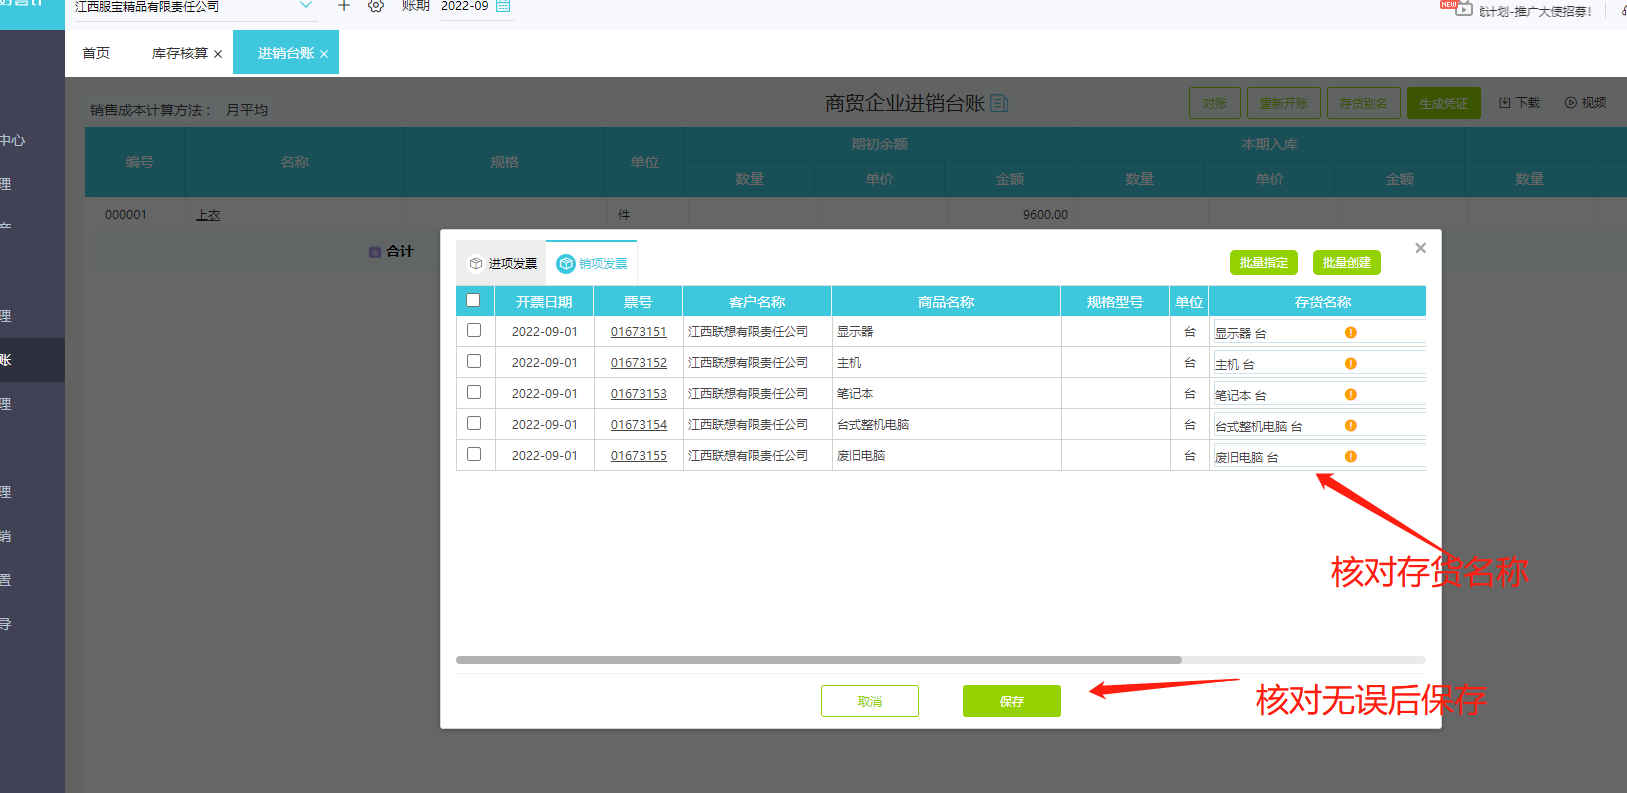1627x793 pixels.
Task: Click the document icon beside 商贸企业进销台账 title
Action: tap(999, 103)
